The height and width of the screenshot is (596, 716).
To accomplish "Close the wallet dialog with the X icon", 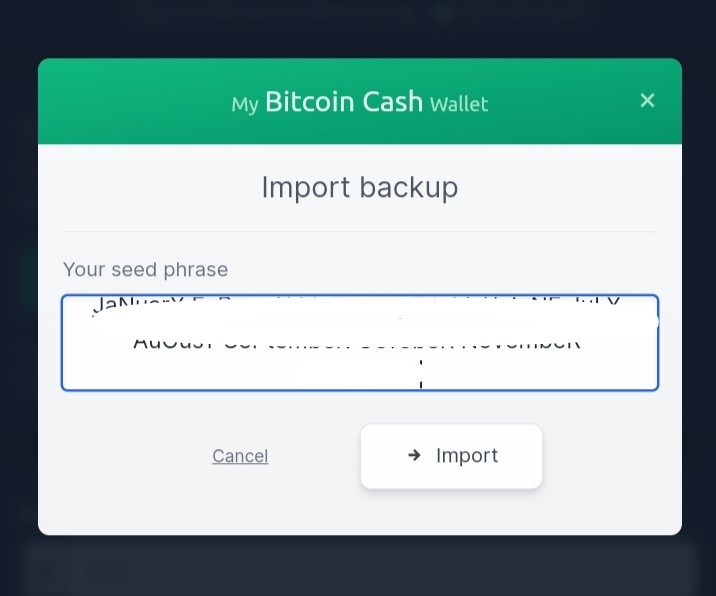I will pyautogui.click(x=647, y=100).
